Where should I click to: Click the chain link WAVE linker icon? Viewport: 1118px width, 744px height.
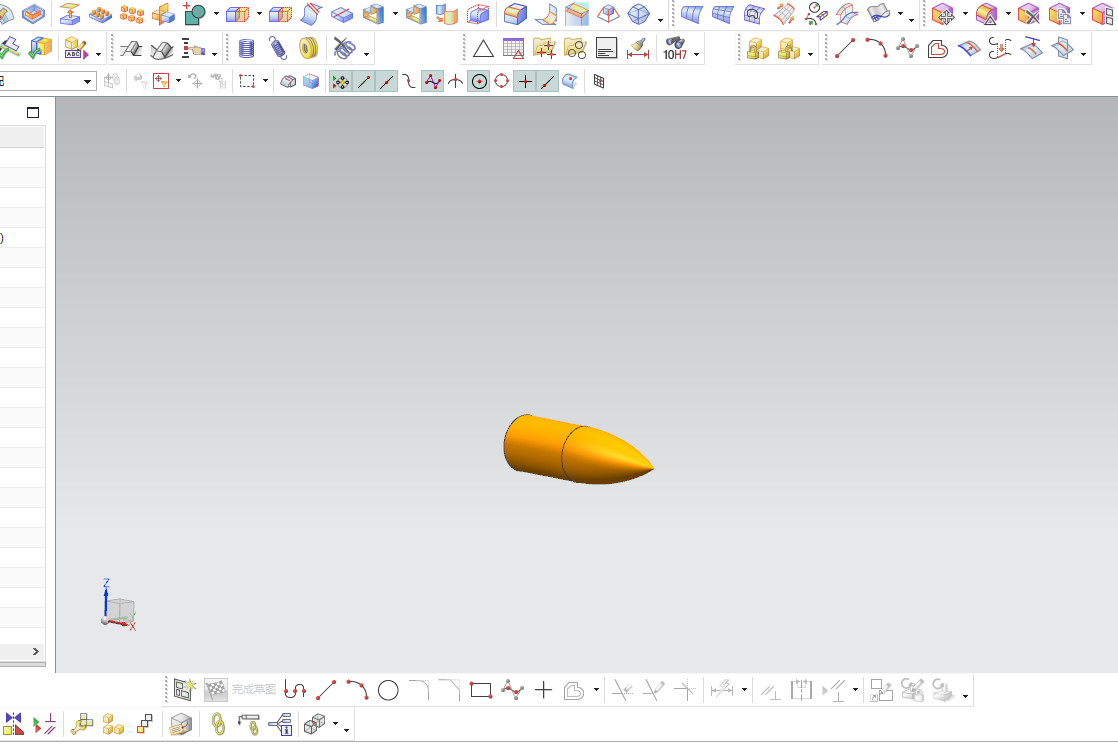tap(218, 724)
